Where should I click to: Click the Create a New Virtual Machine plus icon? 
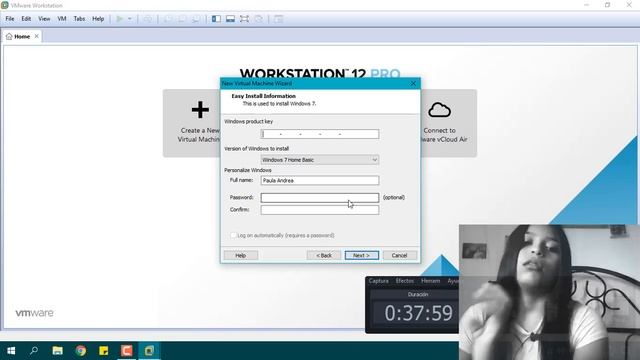[200, 110]
